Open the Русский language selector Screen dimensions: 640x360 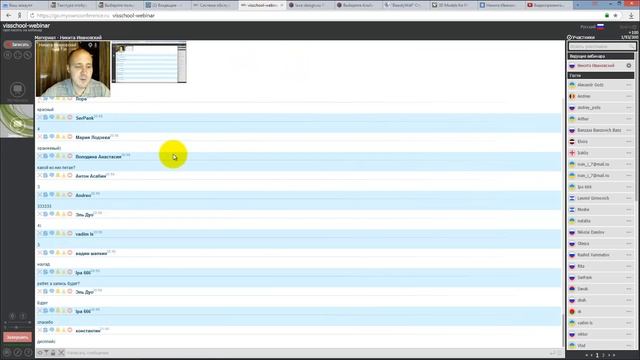click(592, 27)
